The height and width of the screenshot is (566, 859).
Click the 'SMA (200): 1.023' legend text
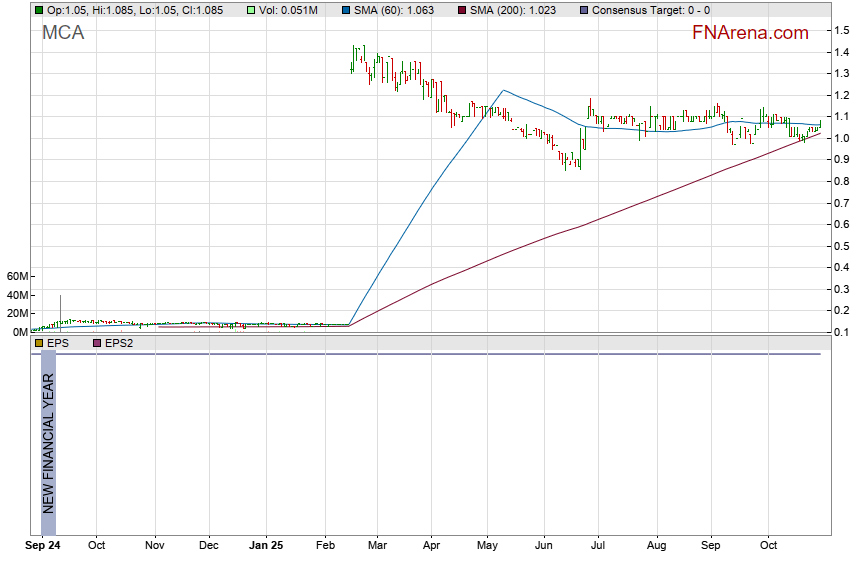coord(517,10)
